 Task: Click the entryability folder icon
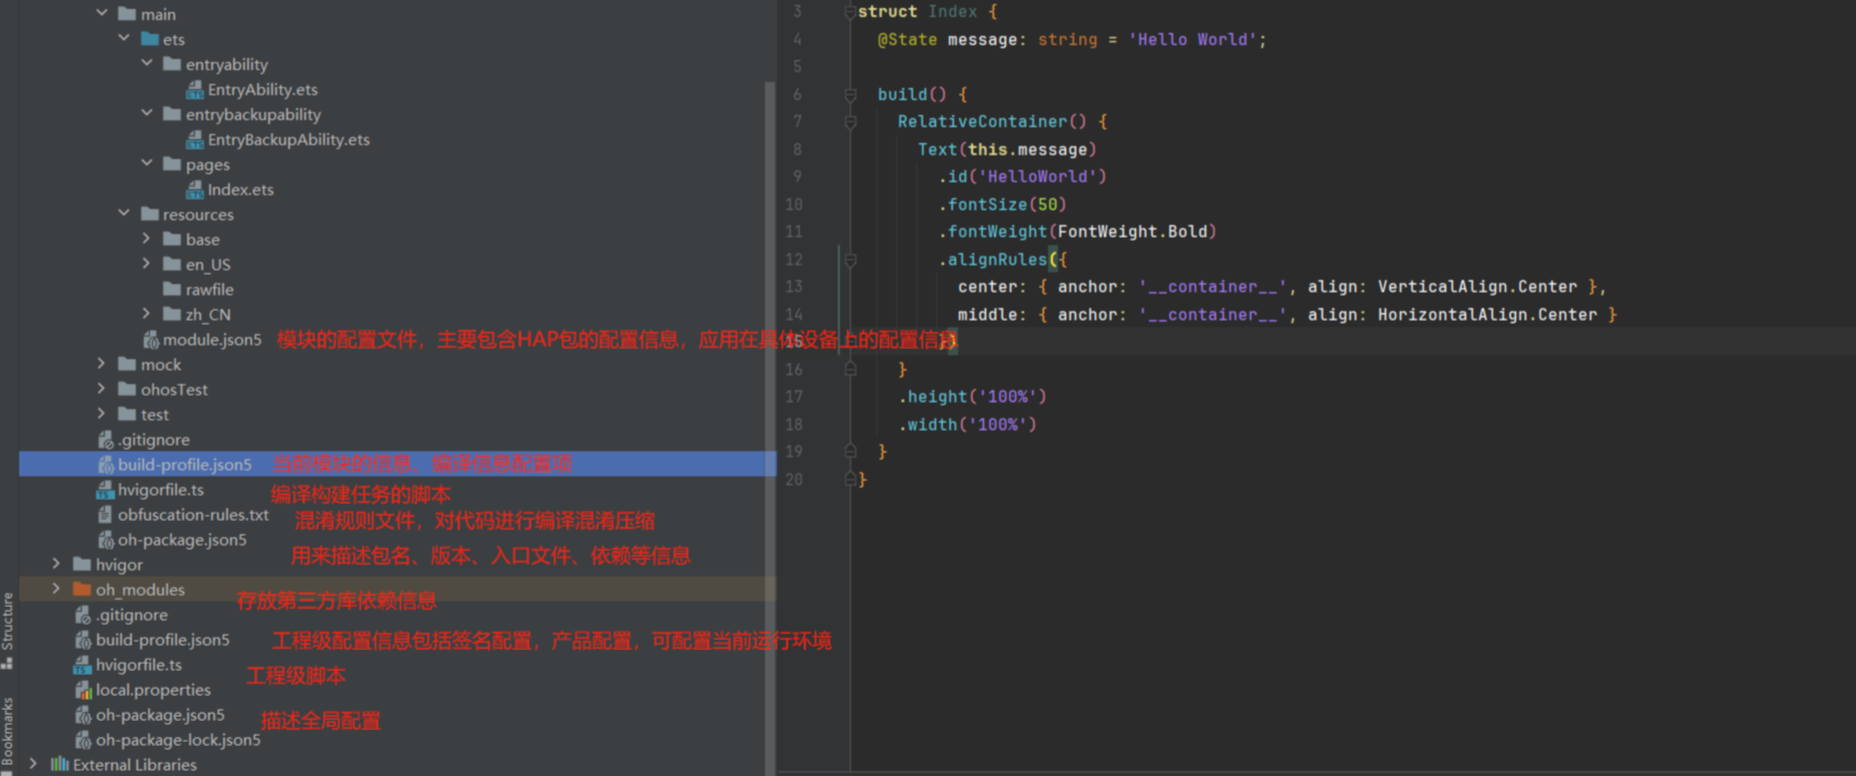(172, 64)
